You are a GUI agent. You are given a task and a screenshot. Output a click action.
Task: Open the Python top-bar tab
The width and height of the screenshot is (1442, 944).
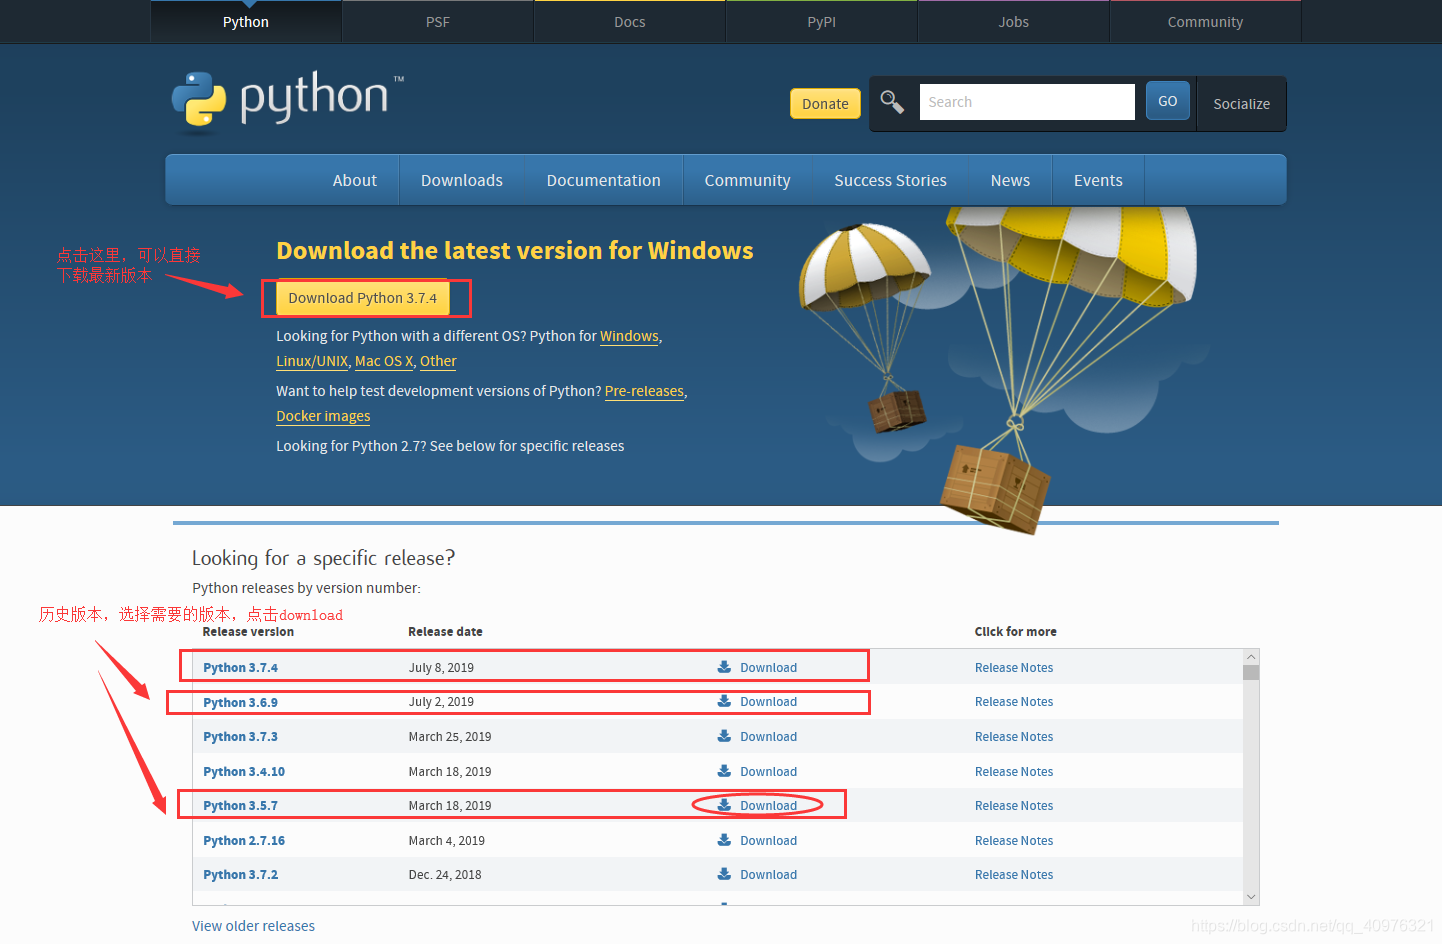[x=246, y=22]
